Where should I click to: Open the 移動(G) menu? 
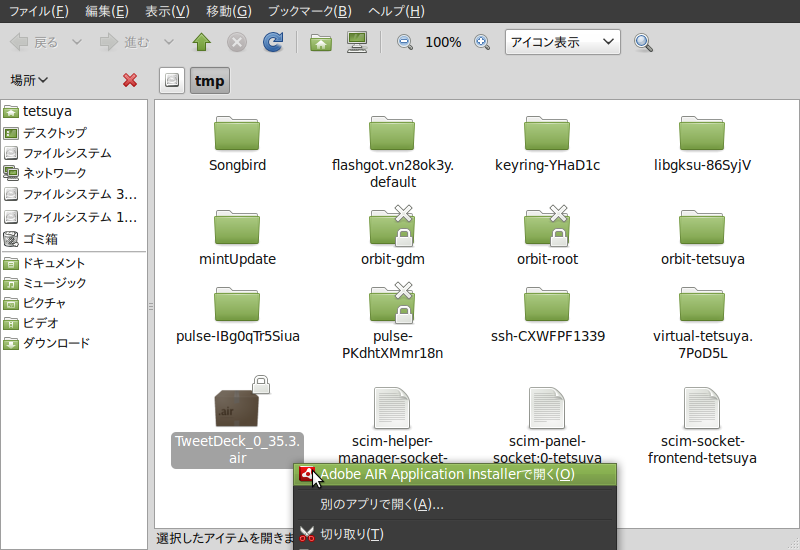click(229, 11)
